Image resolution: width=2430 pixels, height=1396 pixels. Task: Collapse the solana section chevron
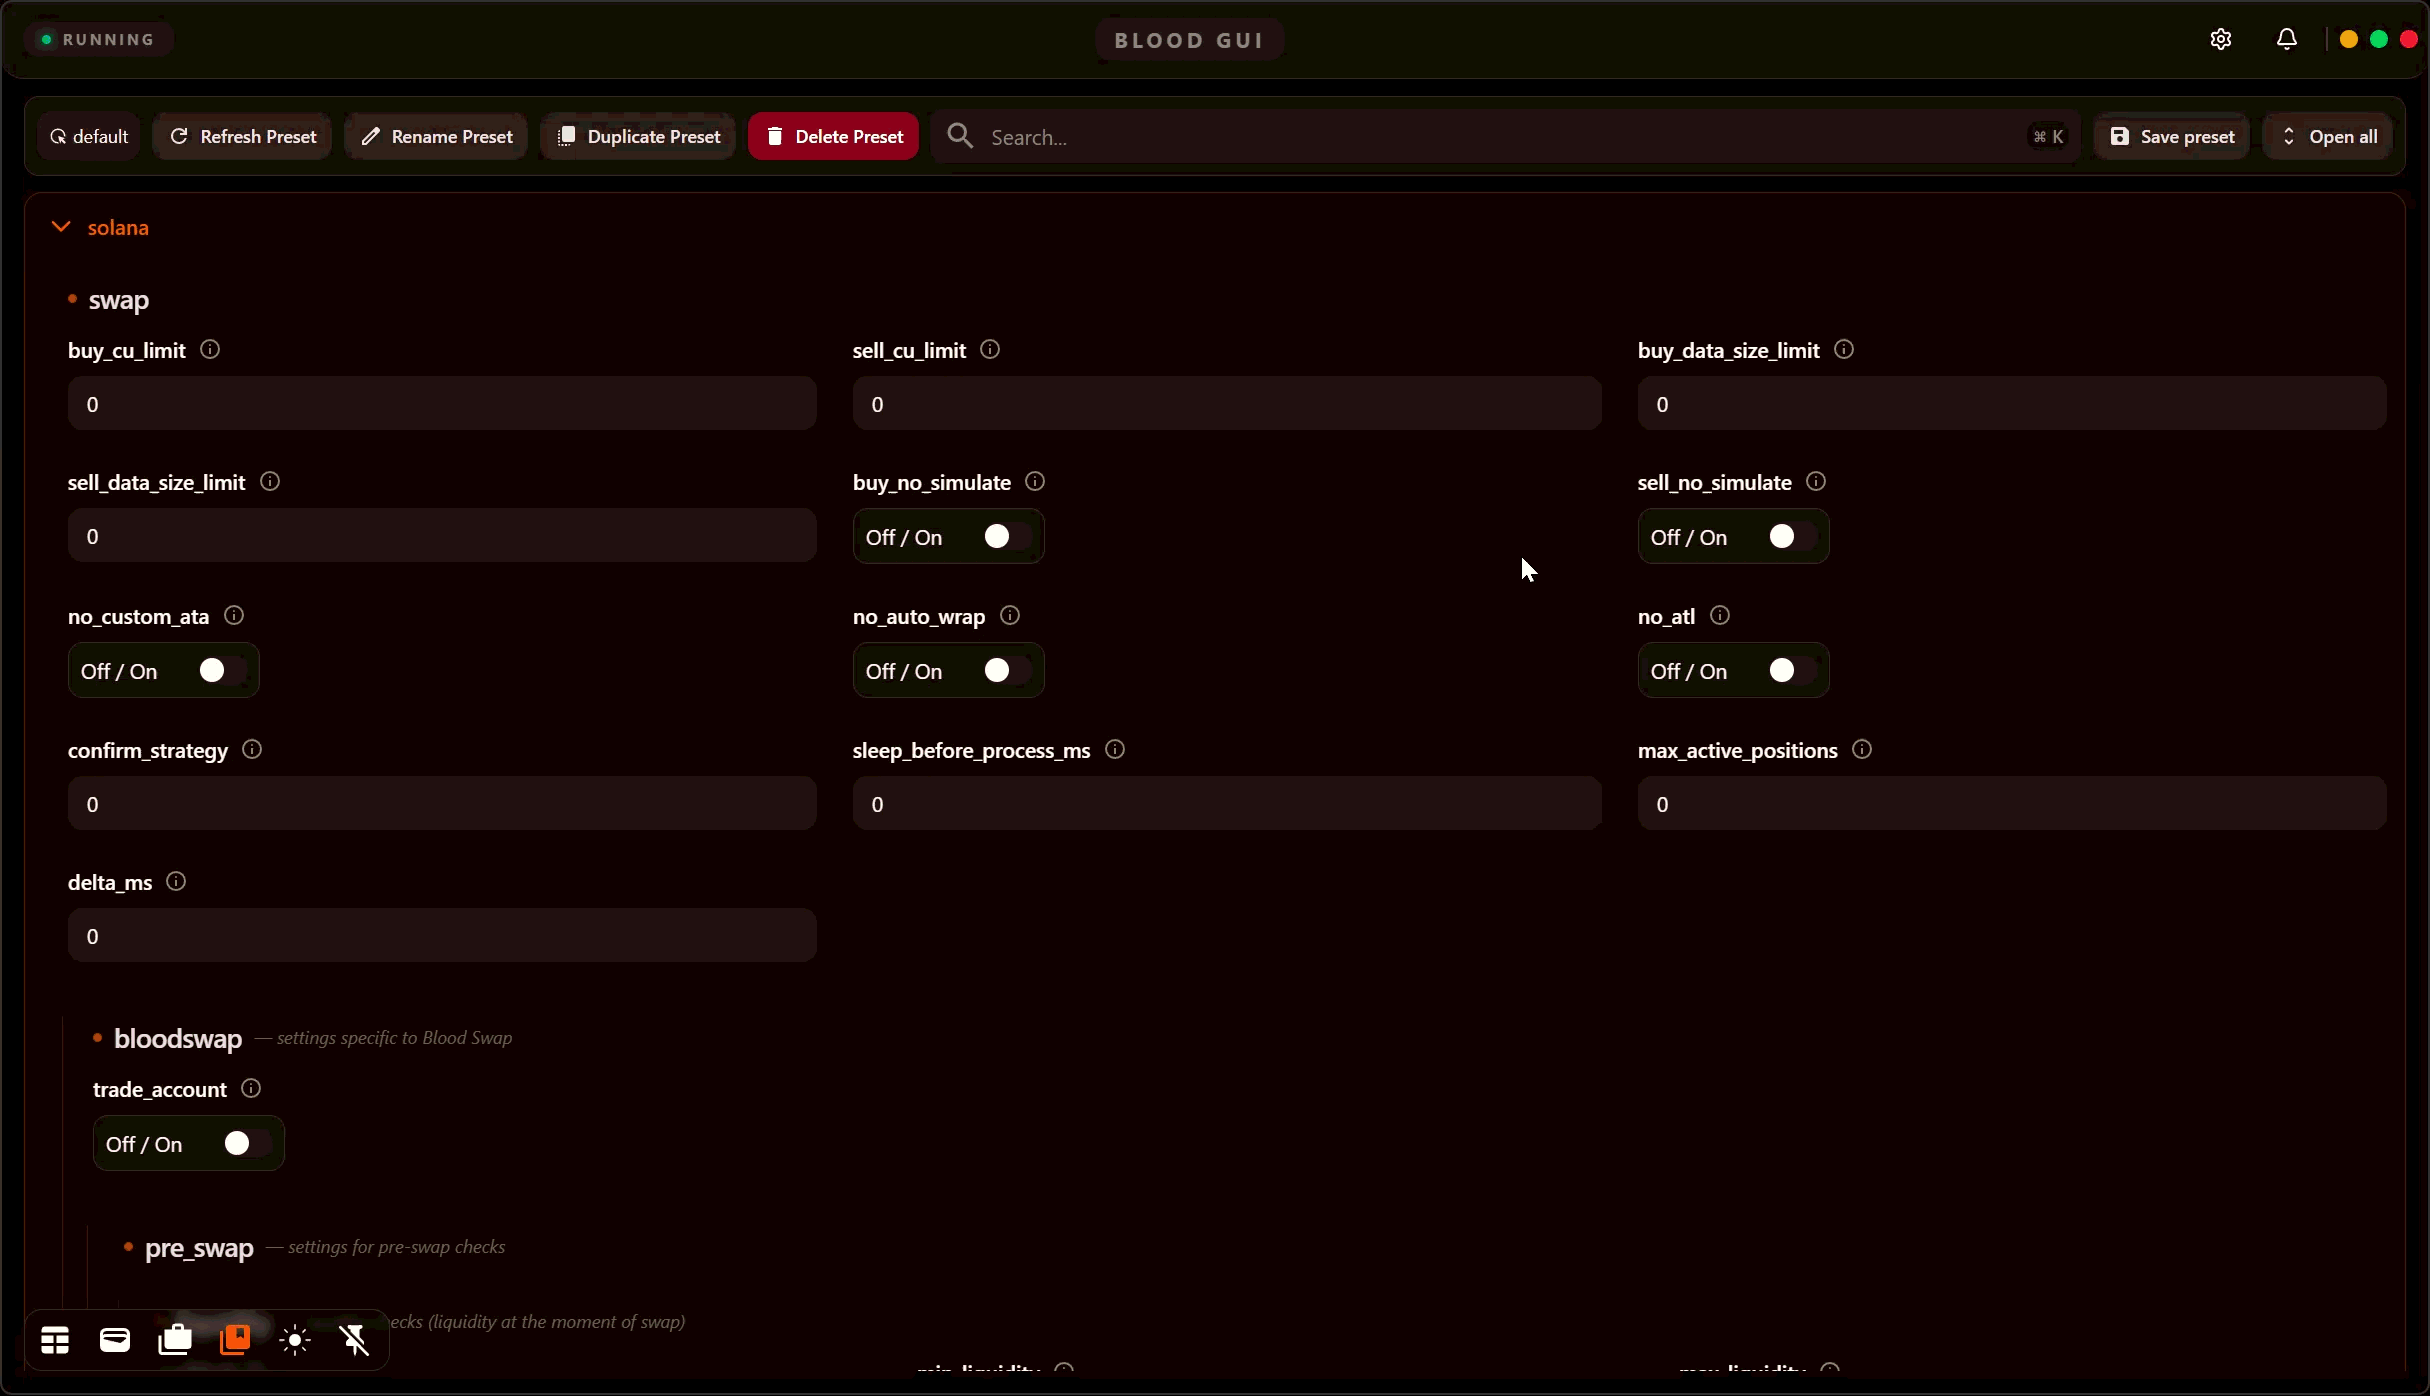61,227
